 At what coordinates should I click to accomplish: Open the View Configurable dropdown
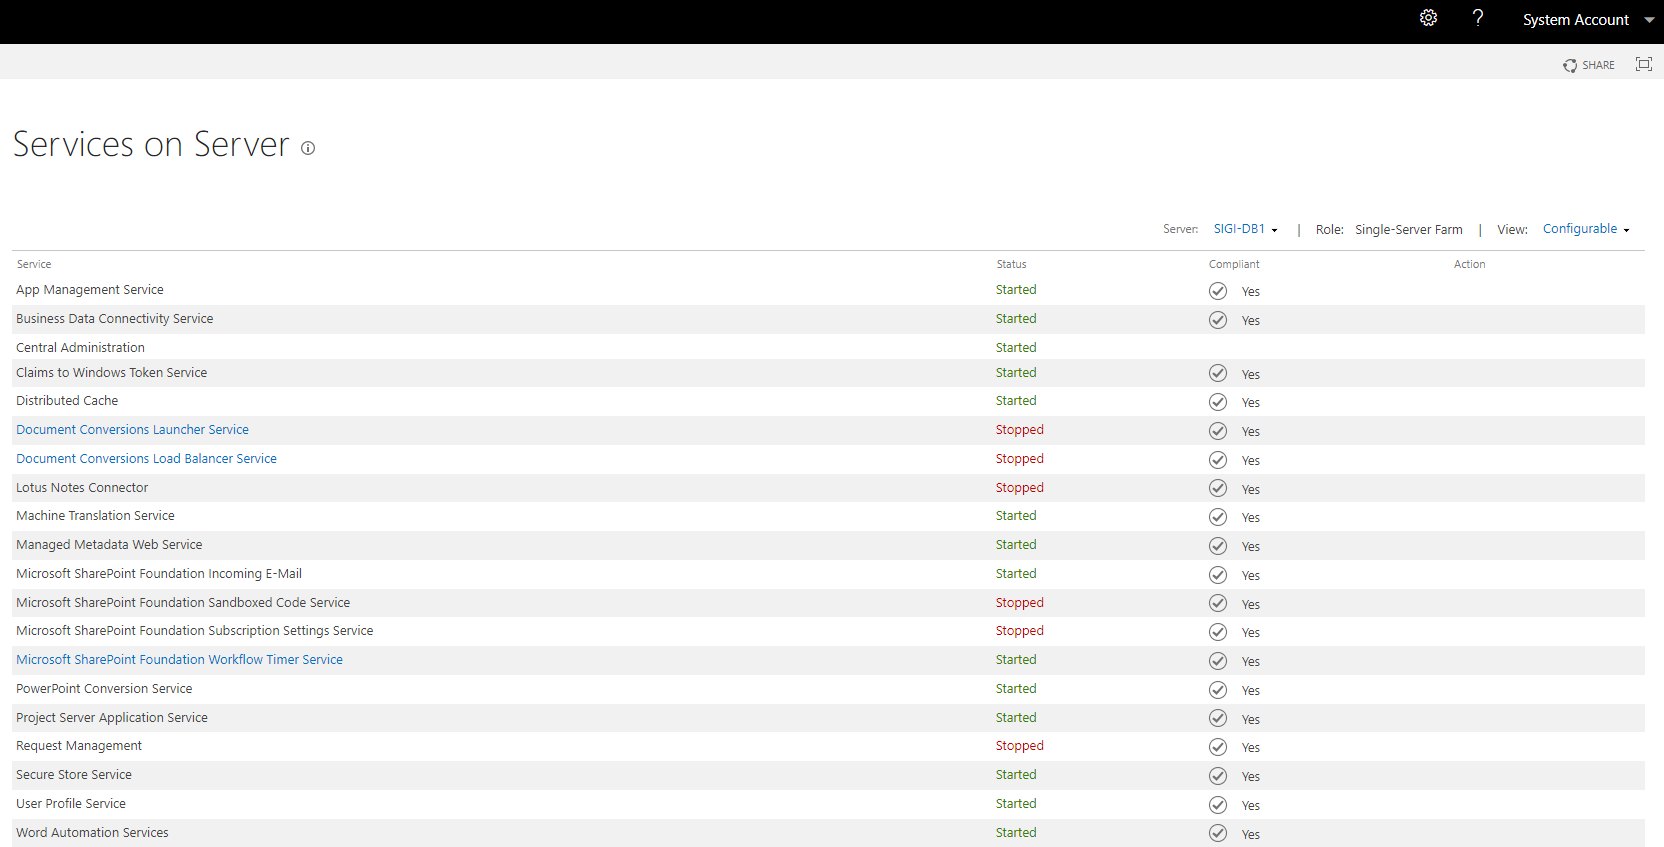1586,229
